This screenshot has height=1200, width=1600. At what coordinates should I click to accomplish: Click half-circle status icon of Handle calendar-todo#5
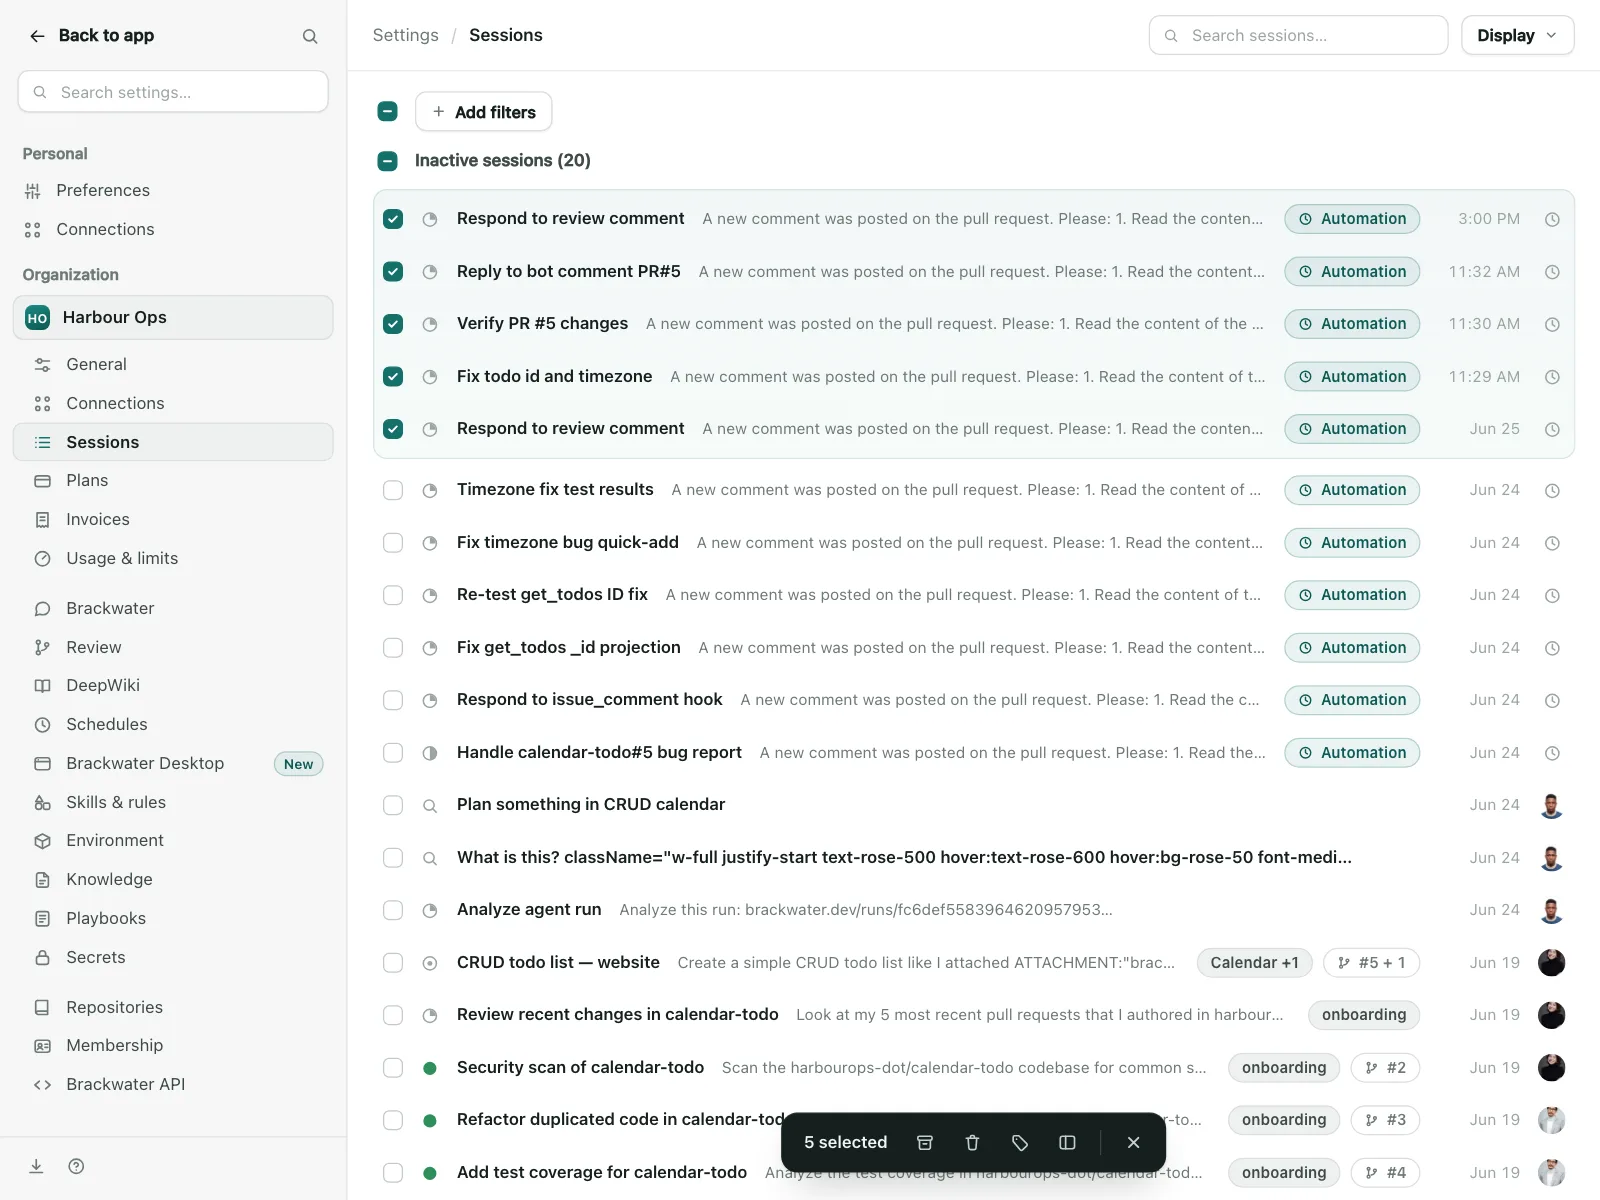coord(430,753)
